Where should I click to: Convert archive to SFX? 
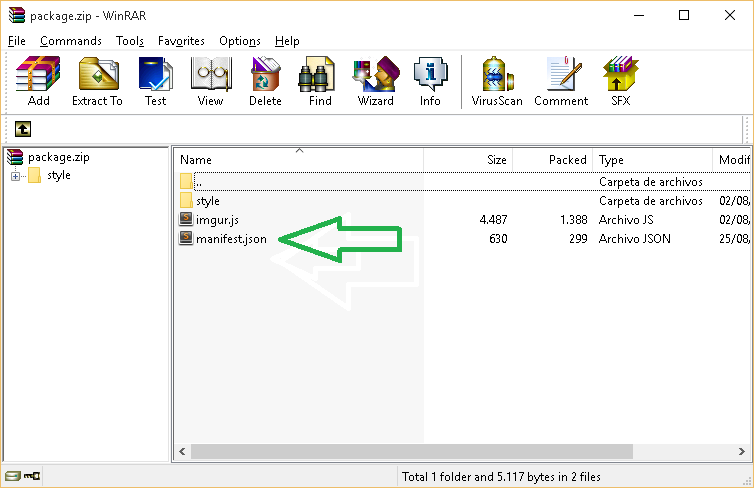[x=620, y=81]
